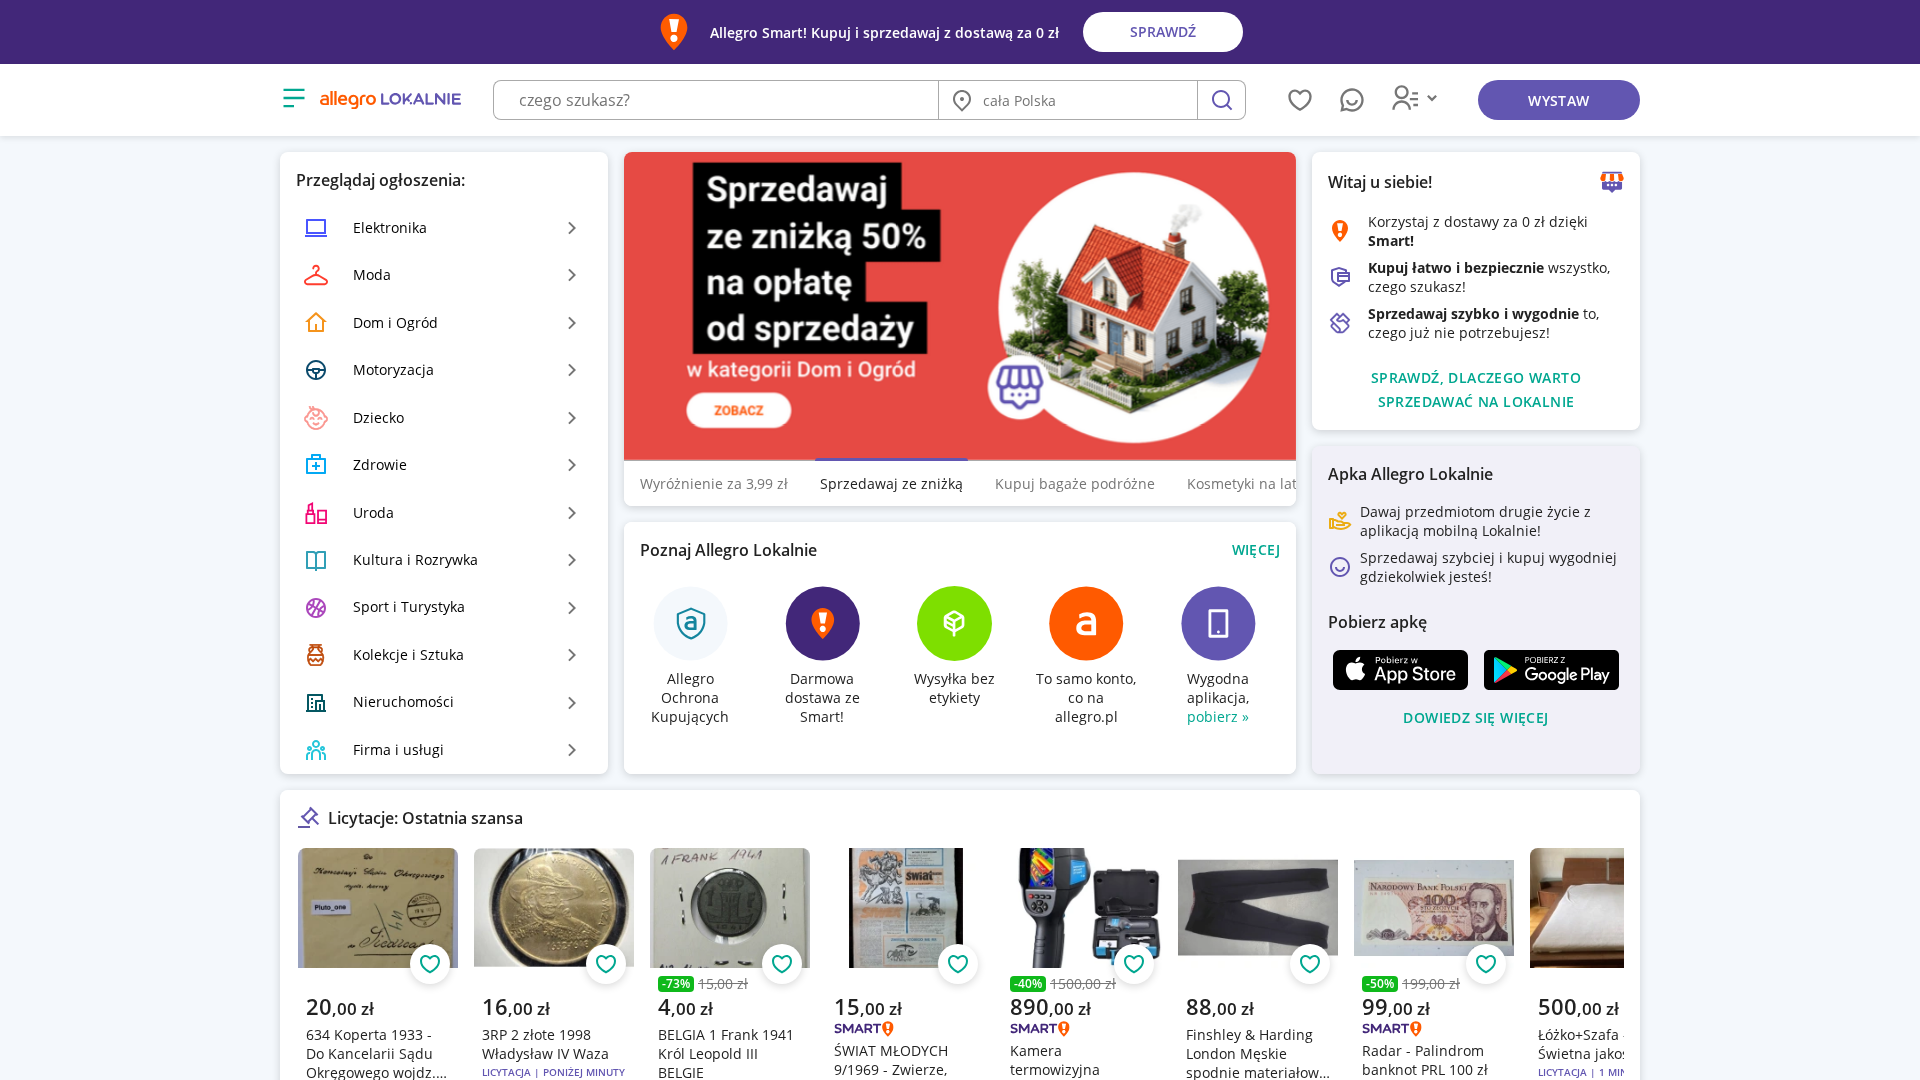Click the Kolekcje i Sztuka vase icon
This screenshot has width=1920, height=1080.
coord(316,655)
